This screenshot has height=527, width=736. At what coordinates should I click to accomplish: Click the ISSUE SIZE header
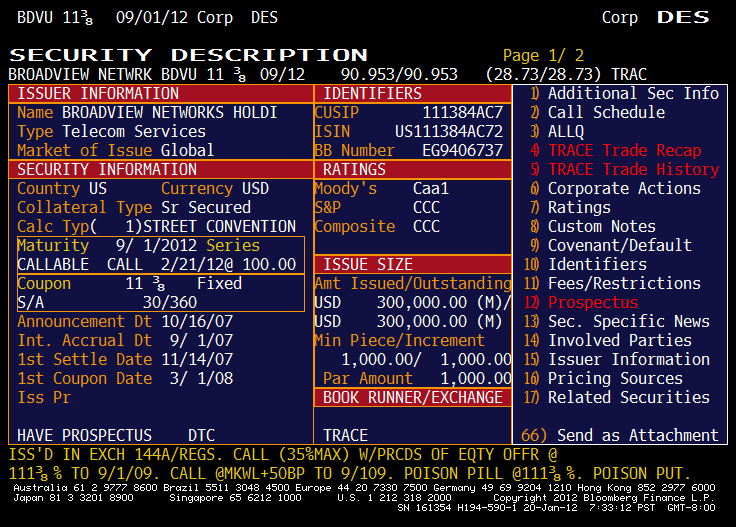click(x=413, y=265)
